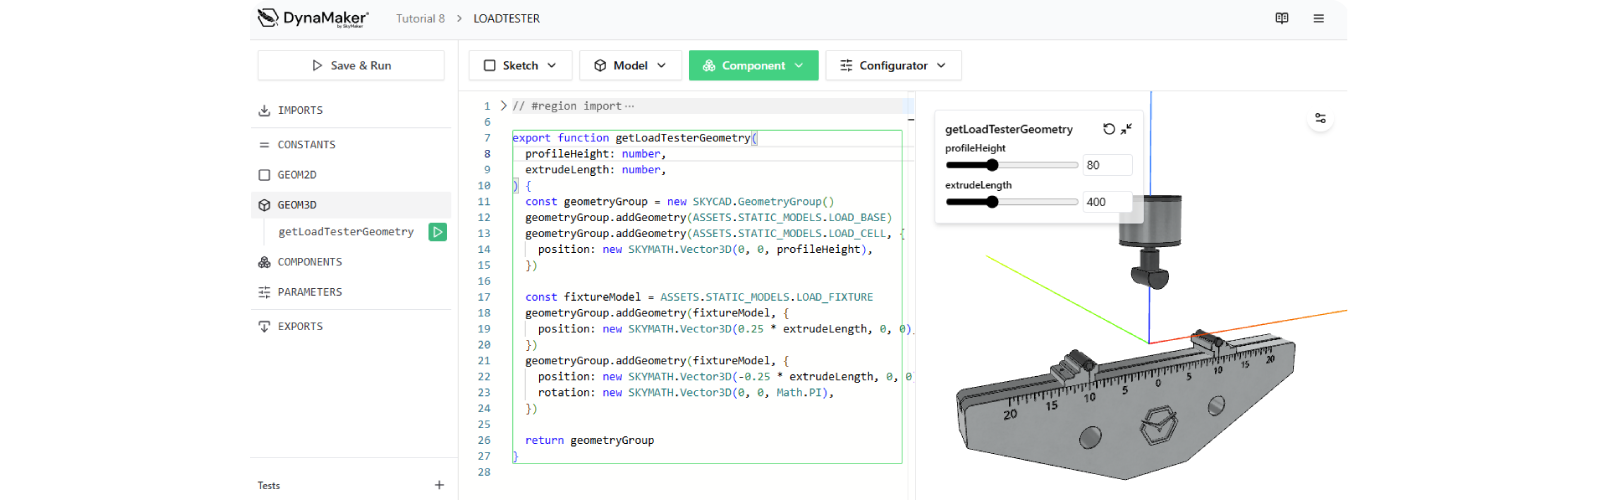Open the Sketch dropdown
1600x500 pixels.
tap(520, 66)
